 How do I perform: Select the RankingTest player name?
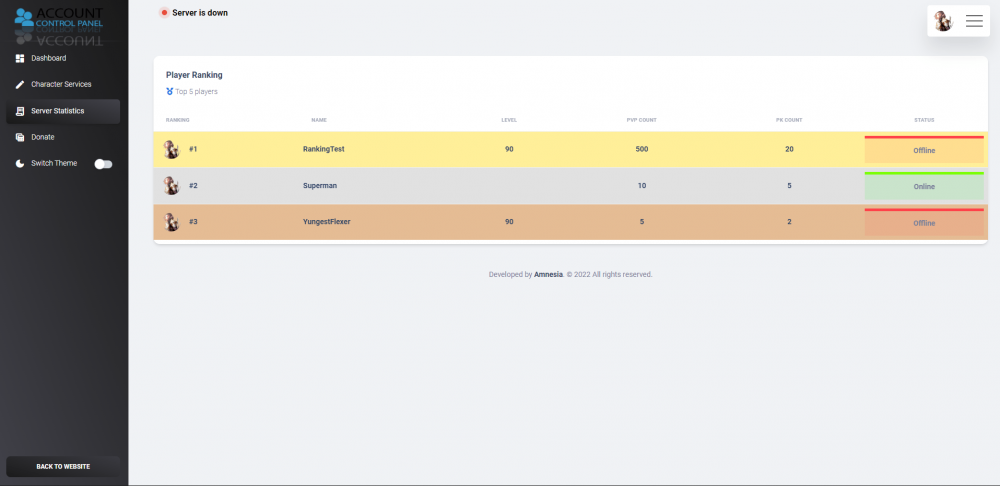point(323,149)
